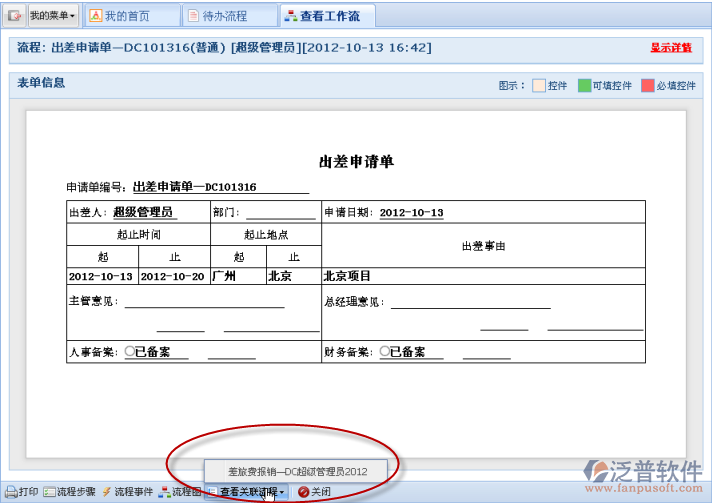
Task: Expand the 查看关联流程 dropdown arrow
Action: pos(282,492)
